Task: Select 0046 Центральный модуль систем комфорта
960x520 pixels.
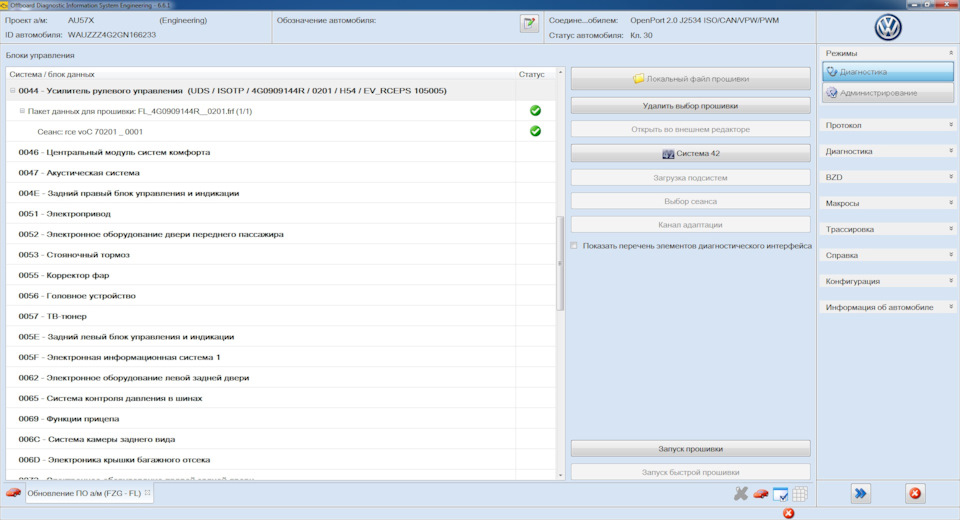Action: tap(281, 152)
